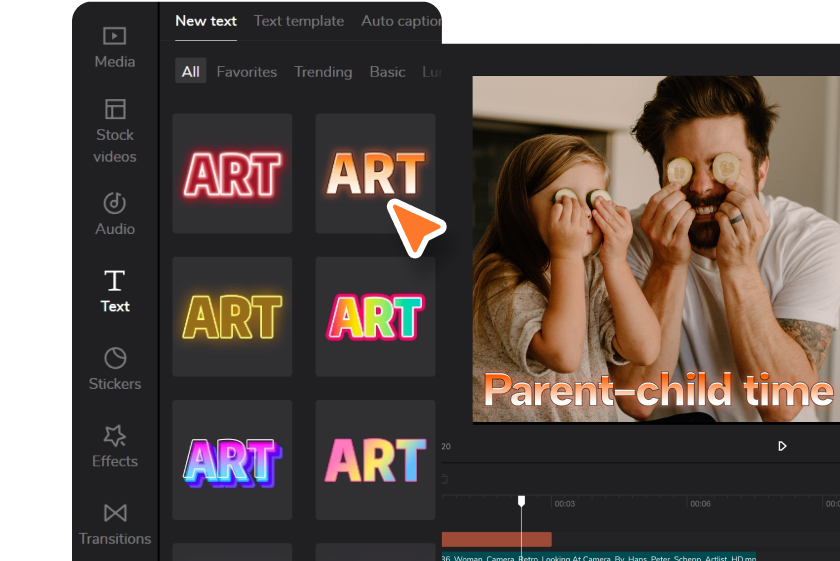Choose the yellow neon outline ART style
Image resolution: width=840 pixels, height=561 pixels.
(232, 316)
